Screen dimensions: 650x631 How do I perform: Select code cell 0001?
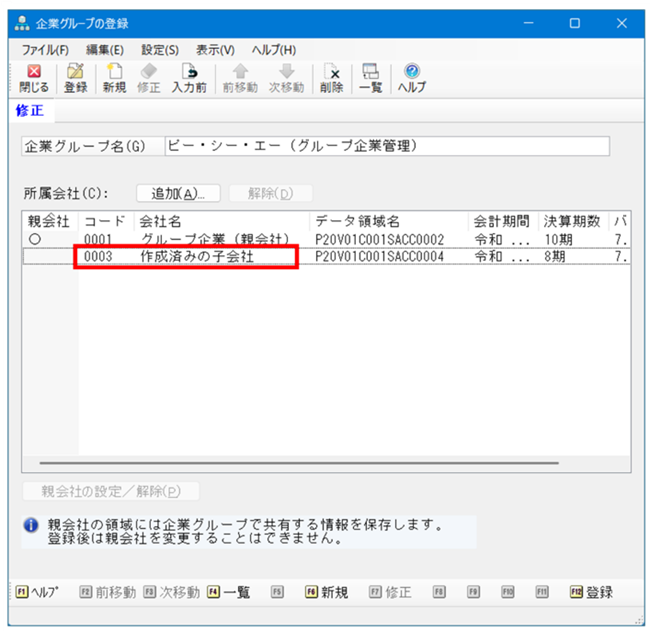[98, 240]
